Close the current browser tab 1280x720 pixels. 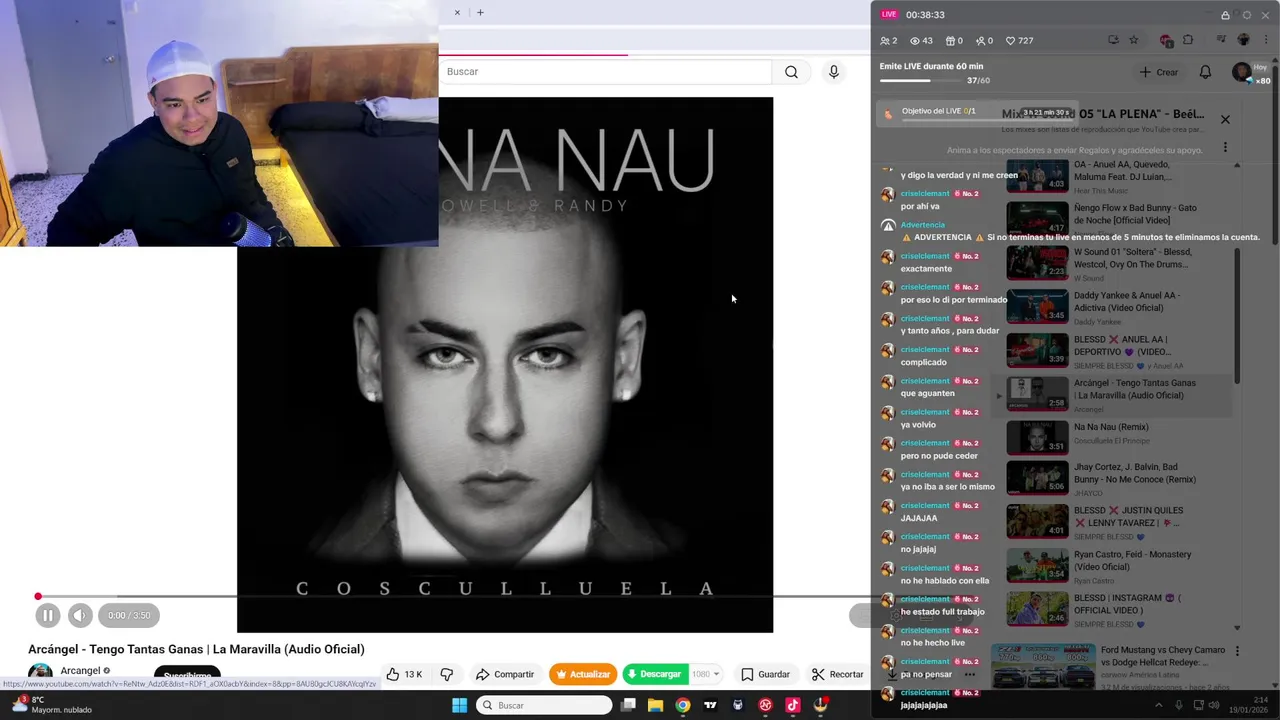(457, 13)
